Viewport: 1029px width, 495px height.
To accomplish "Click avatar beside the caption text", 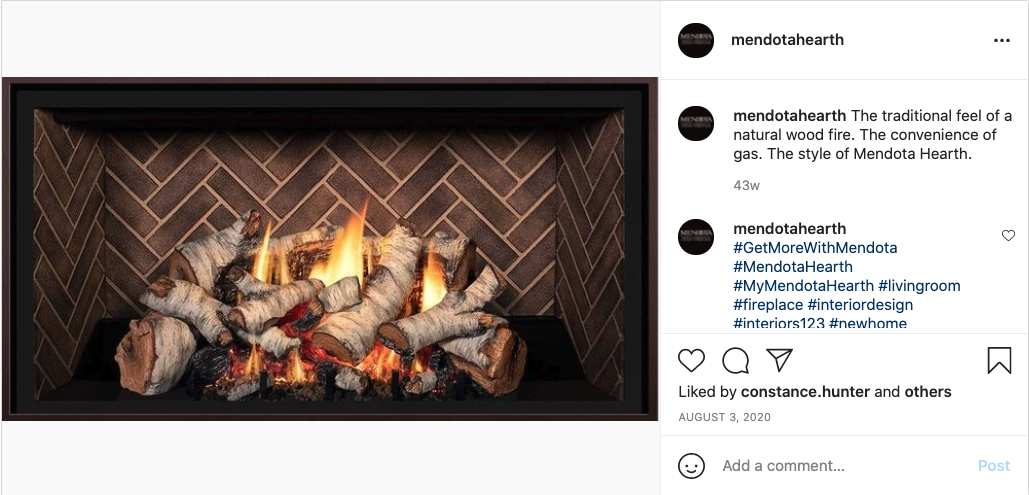I will tap(696, 123).
